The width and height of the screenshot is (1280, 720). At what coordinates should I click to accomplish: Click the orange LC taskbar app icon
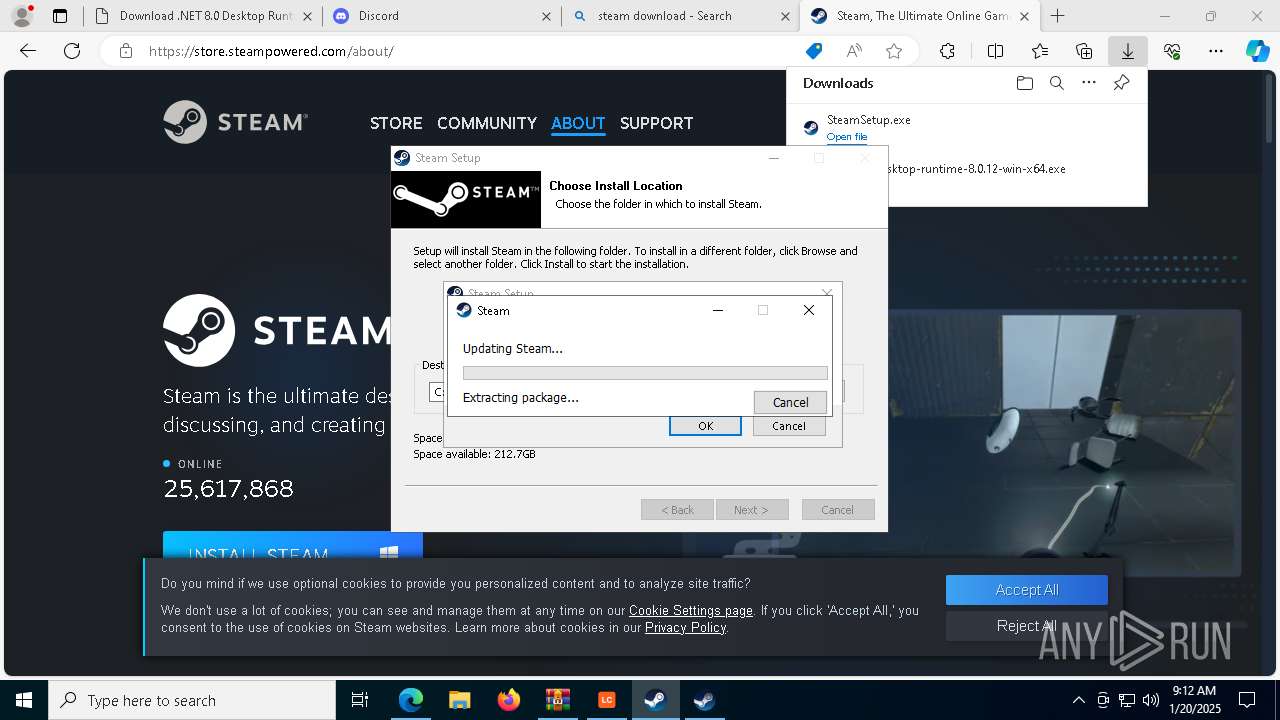point(606,700)
